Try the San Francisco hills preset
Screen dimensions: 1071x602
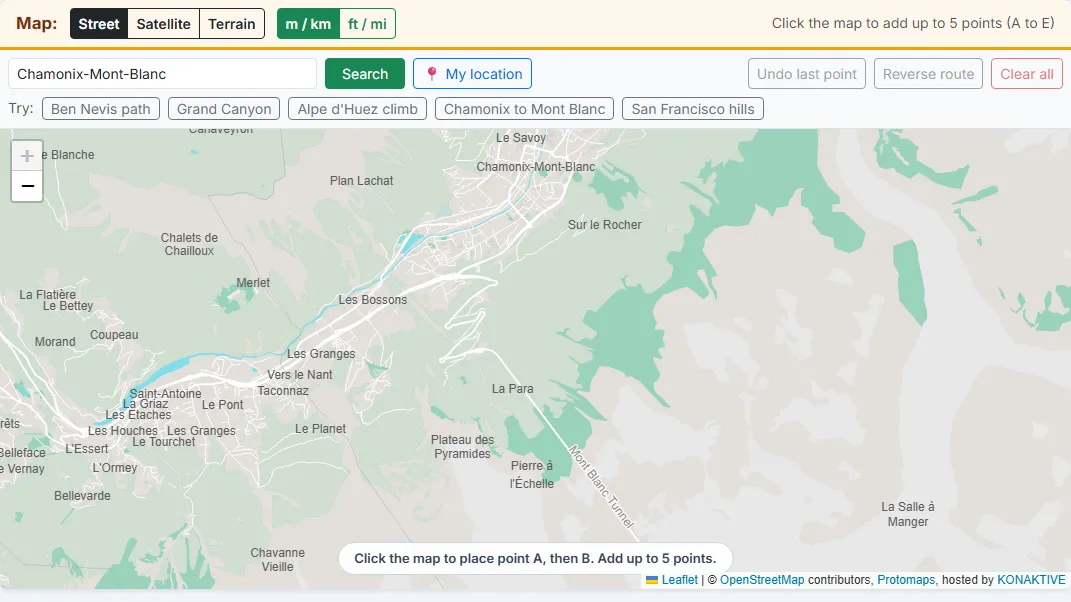(693, 109)
